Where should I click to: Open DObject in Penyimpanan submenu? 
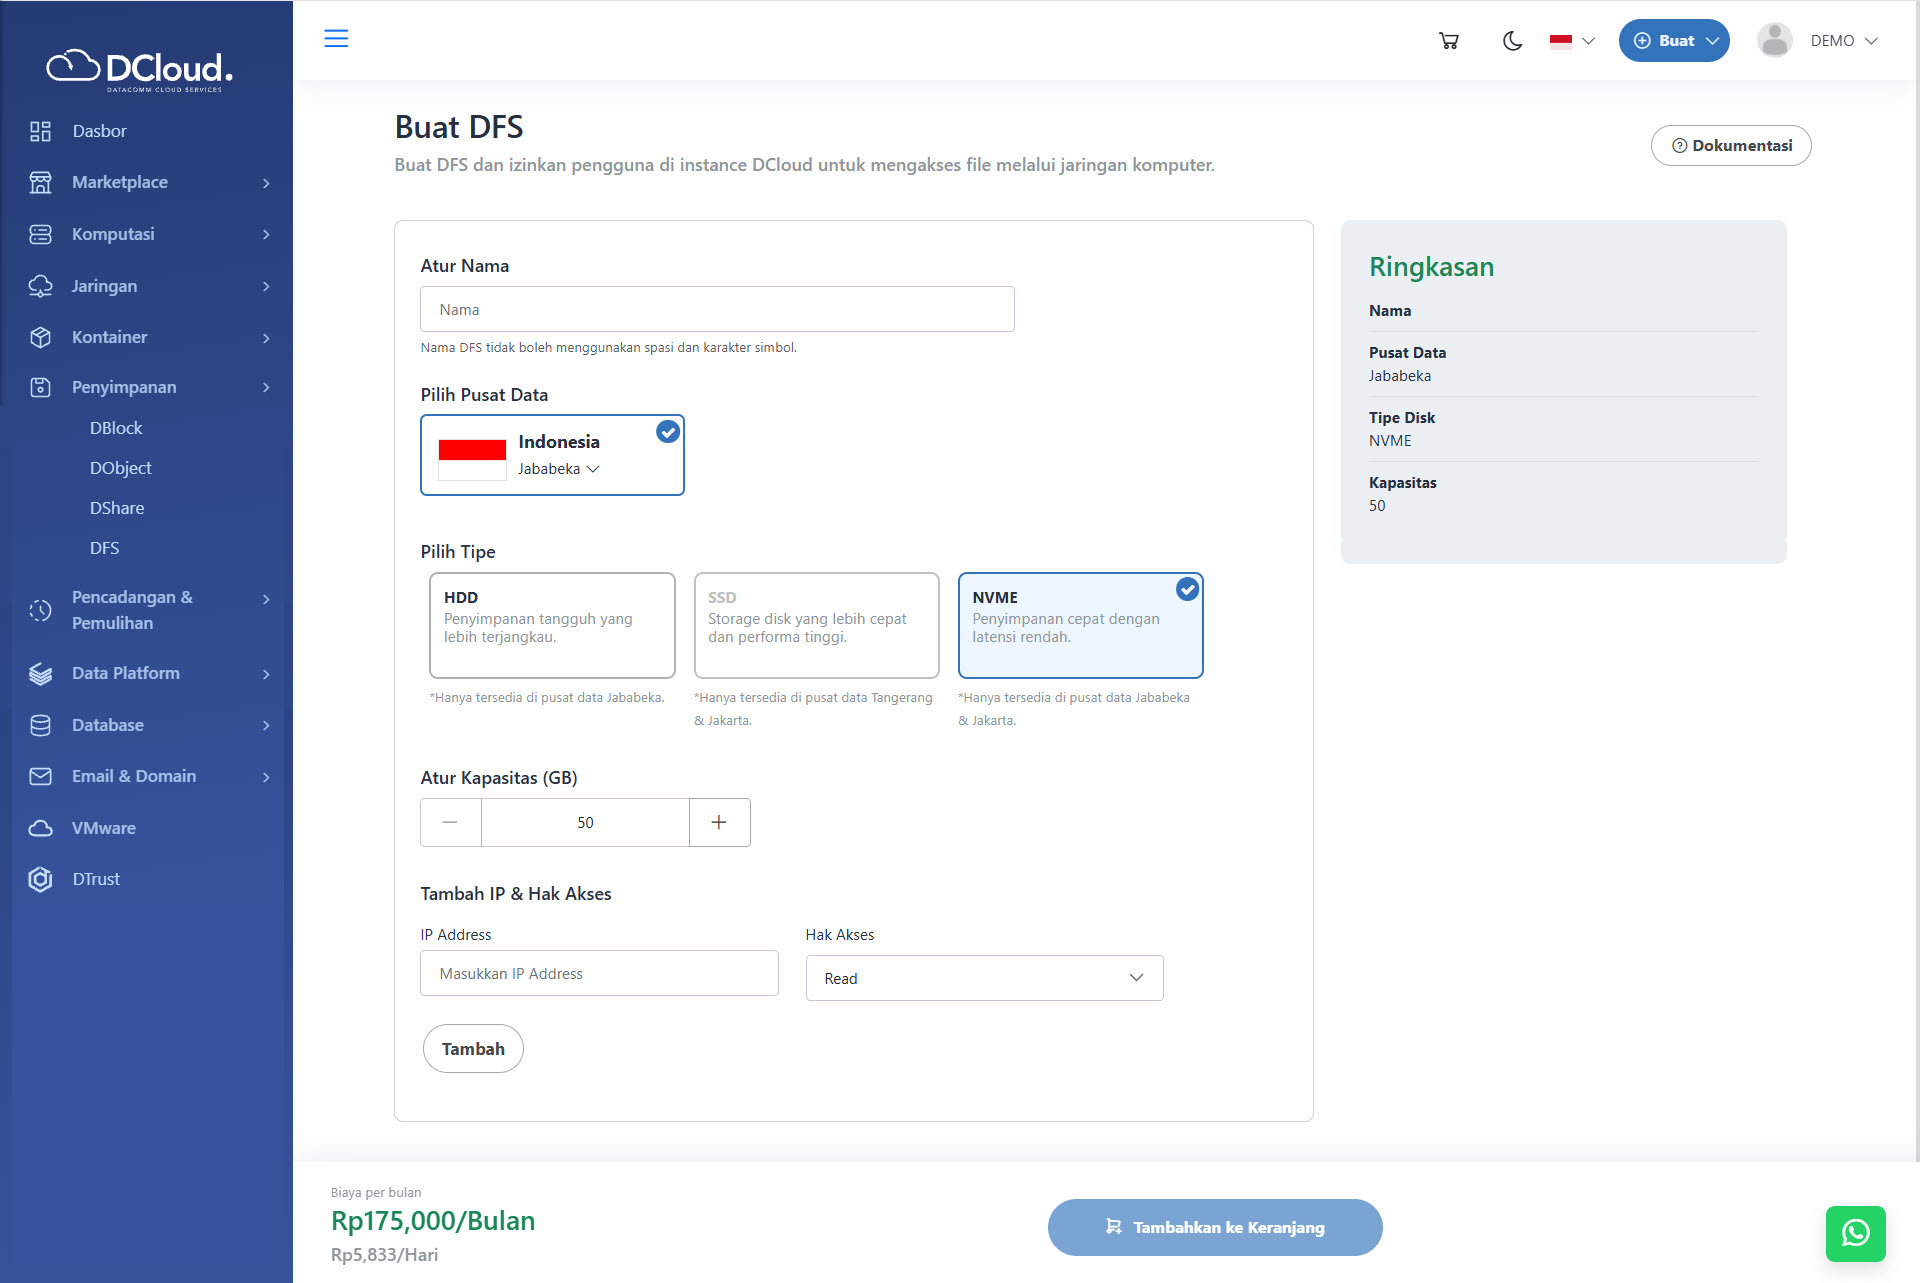coord(120,468)
